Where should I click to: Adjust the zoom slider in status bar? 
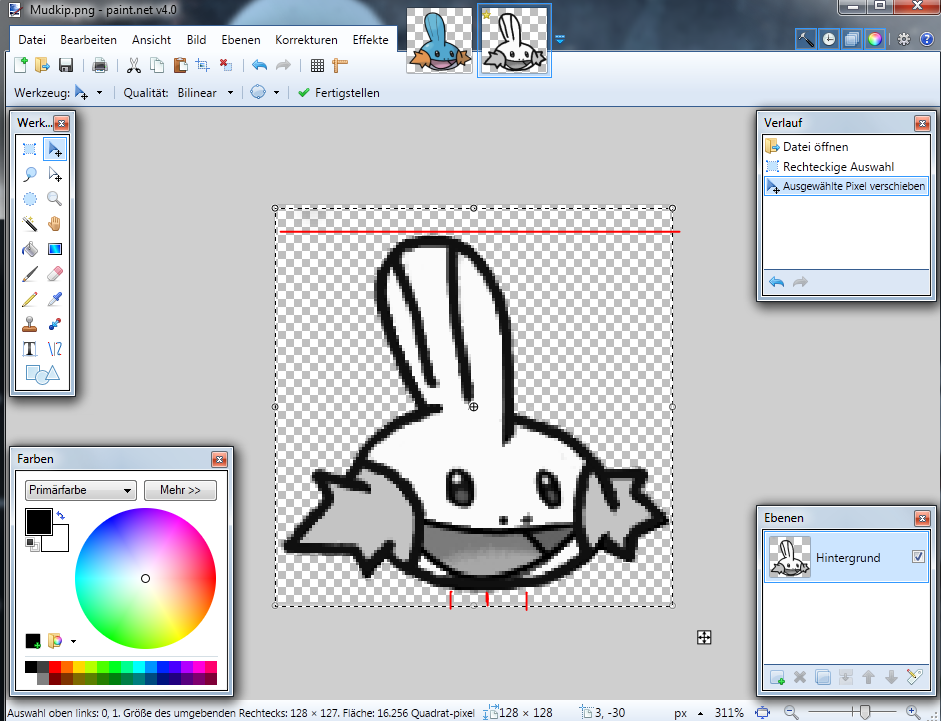[x=864, y=713]
